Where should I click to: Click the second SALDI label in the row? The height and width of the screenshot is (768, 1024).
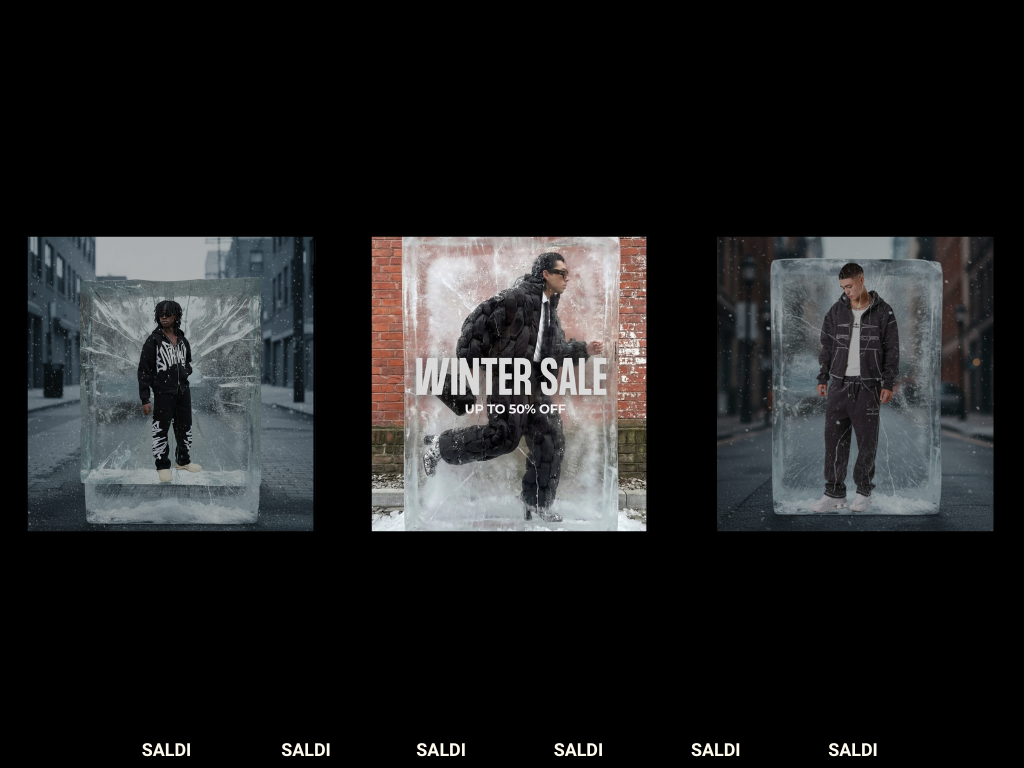coord(306,750)
